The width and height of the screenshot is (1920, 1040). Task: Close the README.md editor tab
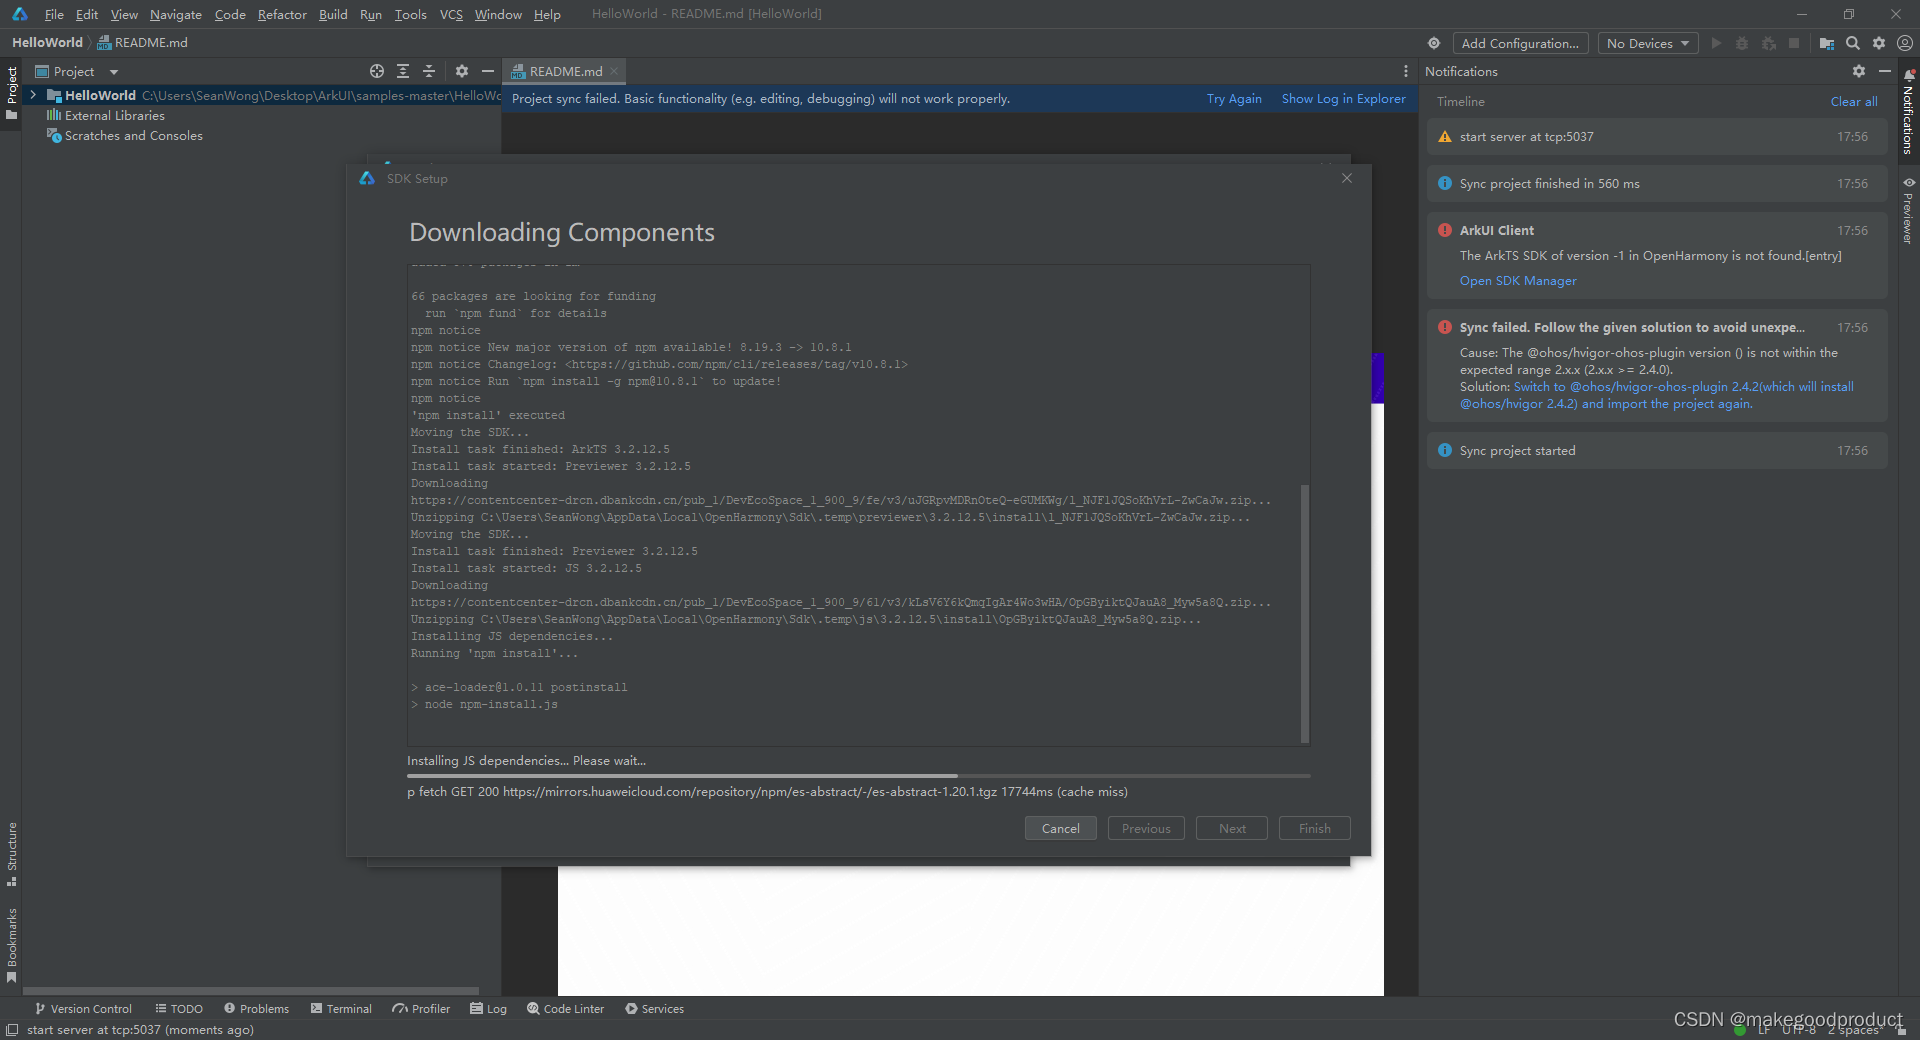coord(614,71)
